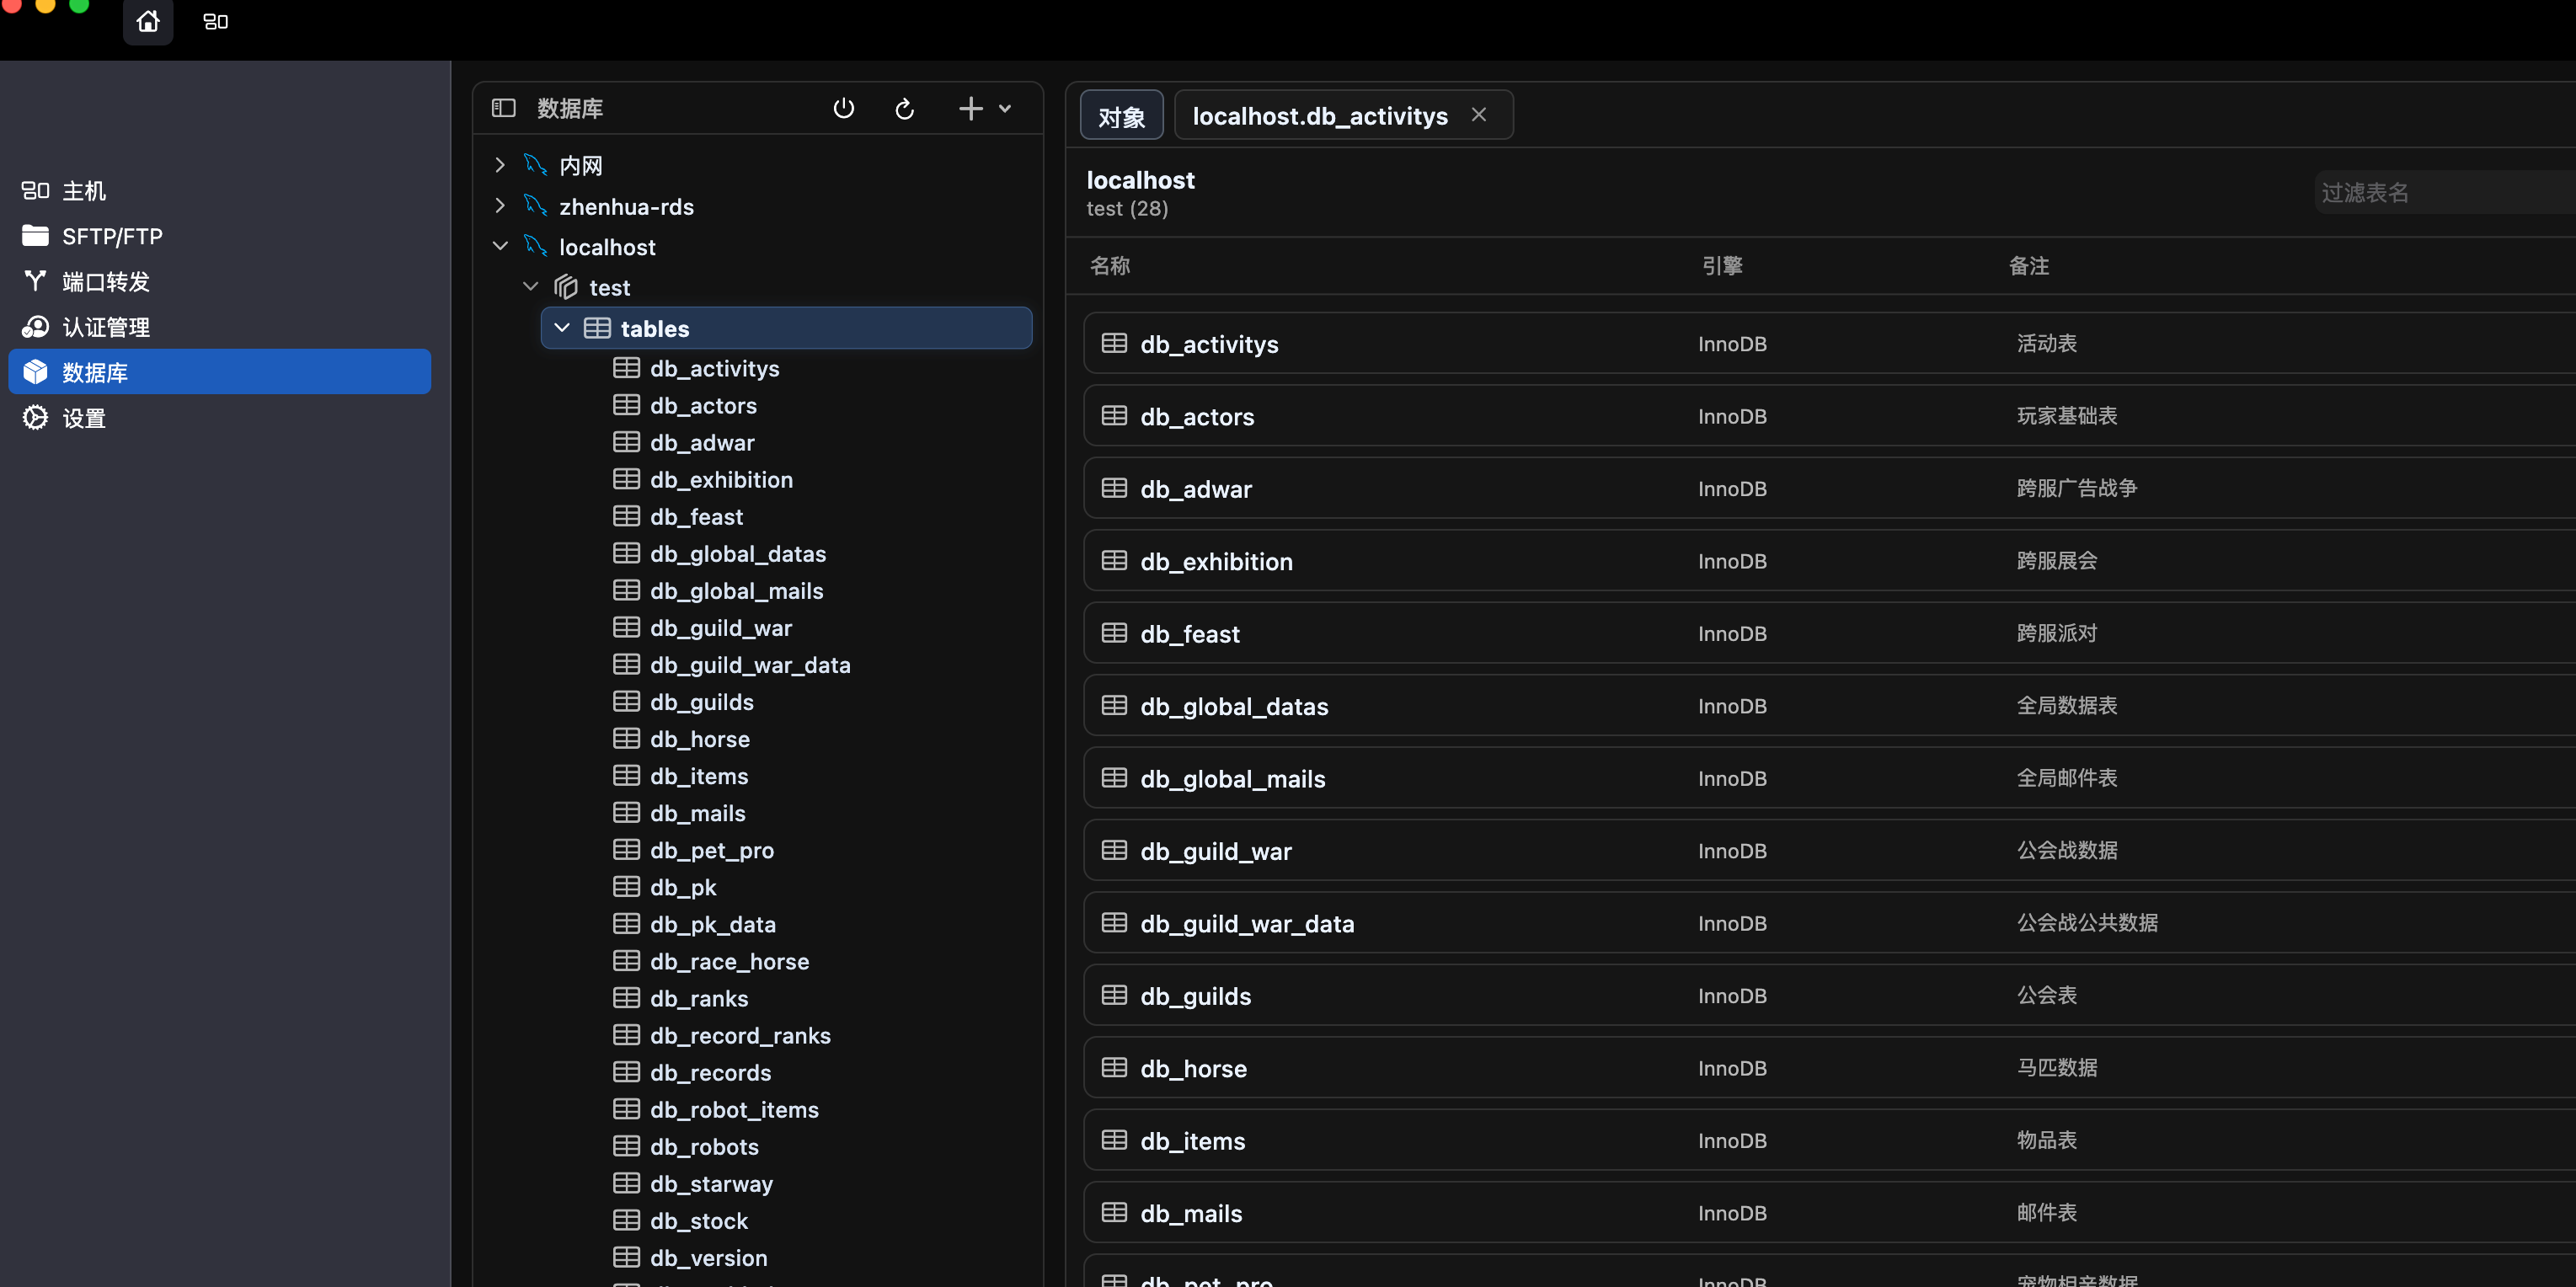Switch to the 对象 tab
This screenshot has width=2576, height=1287.
1121,116
